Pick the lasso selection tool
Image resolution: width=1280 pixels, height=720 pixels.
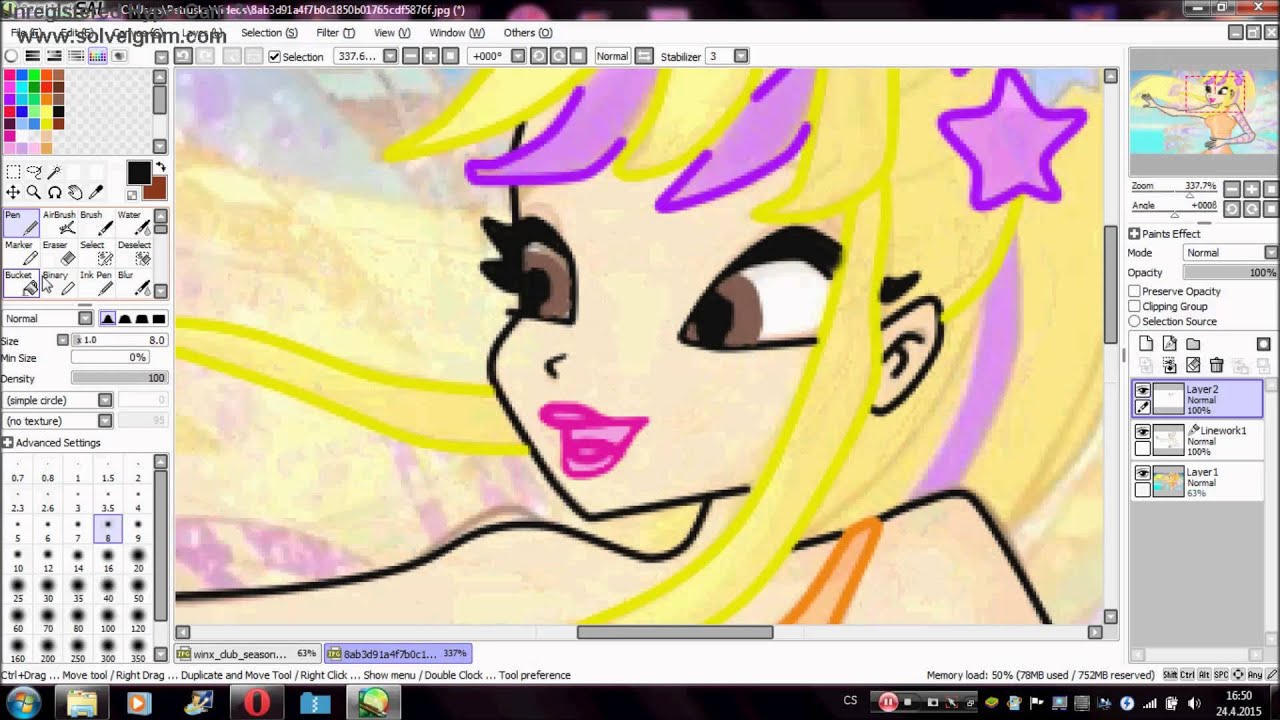pos(34,172)
